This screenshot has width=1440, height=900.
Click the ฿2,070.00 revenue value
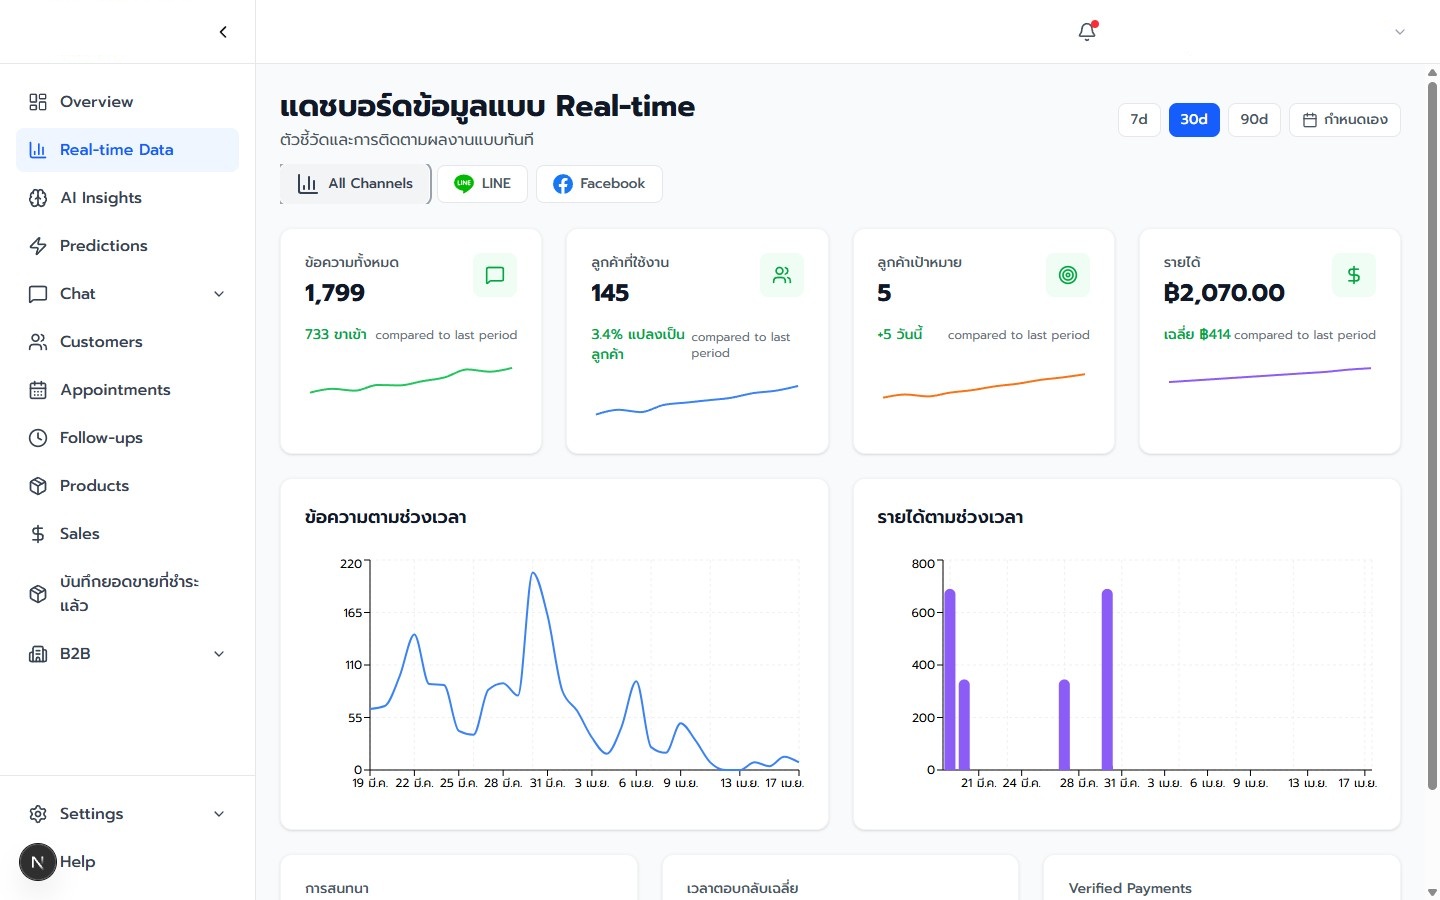1224,293
